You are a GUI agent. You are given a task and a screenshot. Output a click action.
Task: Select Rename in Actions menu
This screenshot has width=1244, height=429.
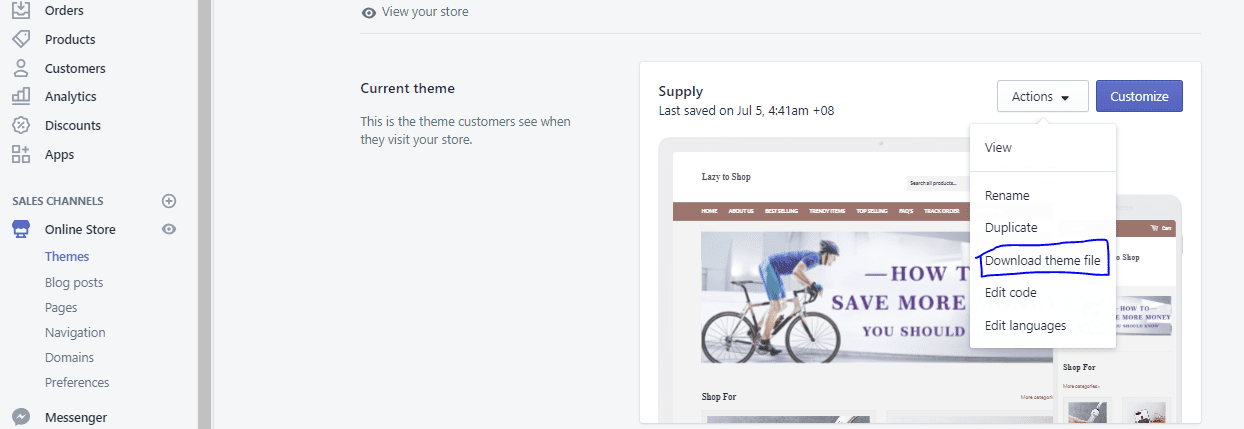pos(1007,196)
